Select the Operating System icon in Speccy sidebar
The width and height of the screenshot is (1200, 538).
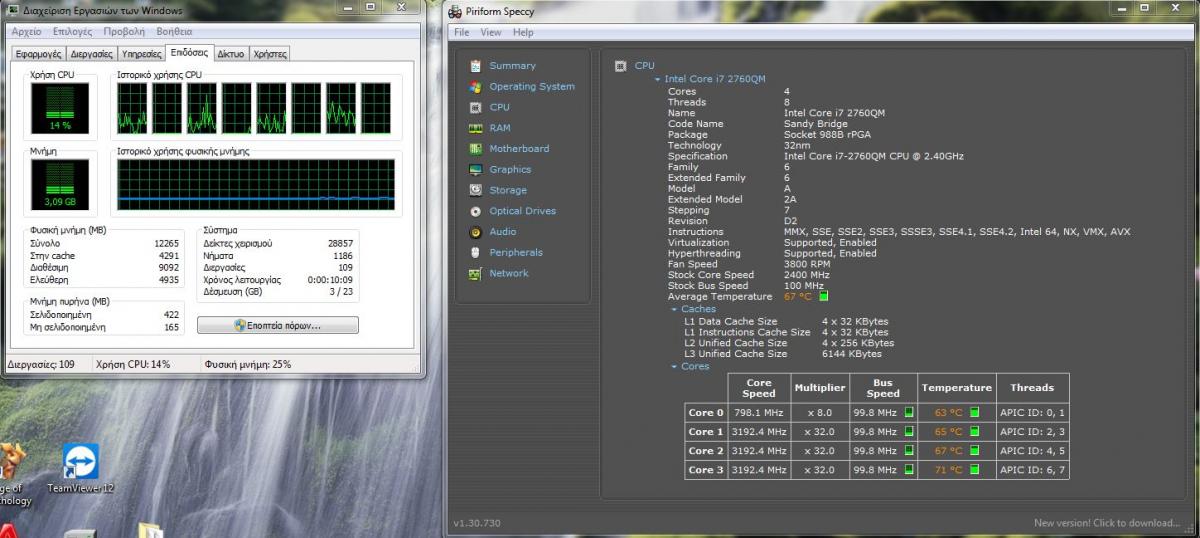476,87
